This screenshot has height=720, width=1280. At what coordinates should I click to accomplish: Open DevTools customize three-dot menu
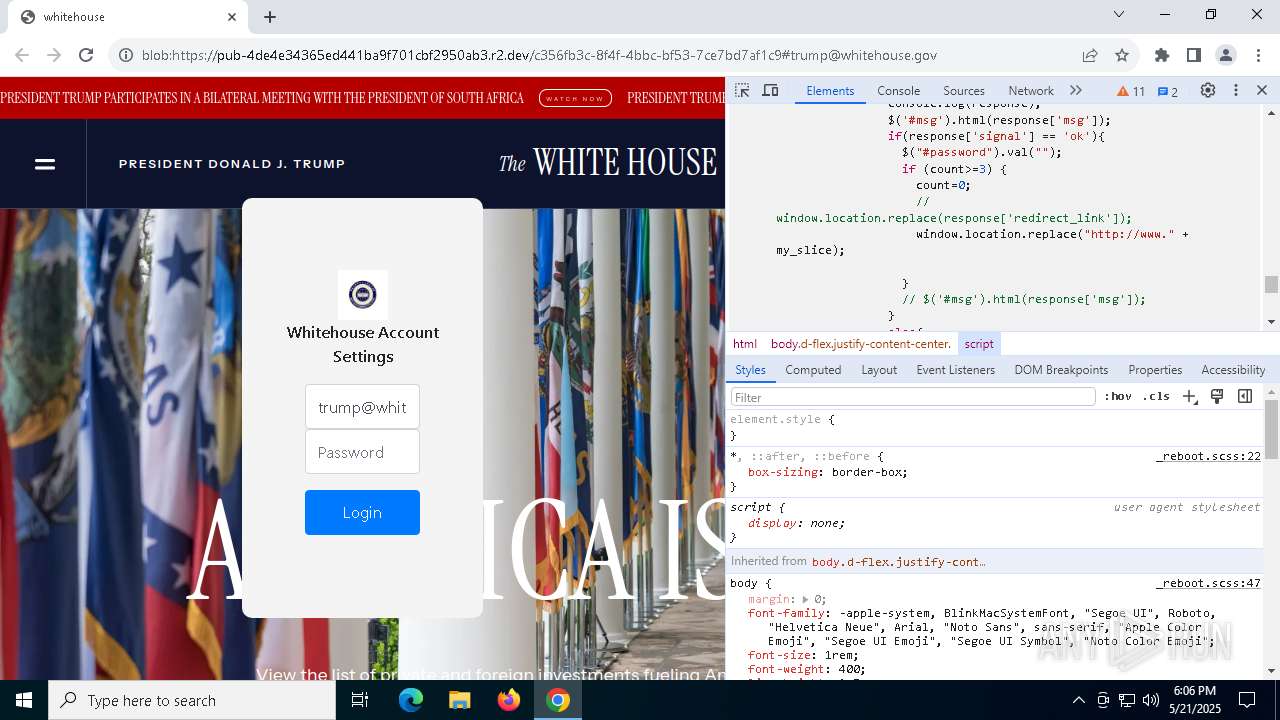[1236, 90]
